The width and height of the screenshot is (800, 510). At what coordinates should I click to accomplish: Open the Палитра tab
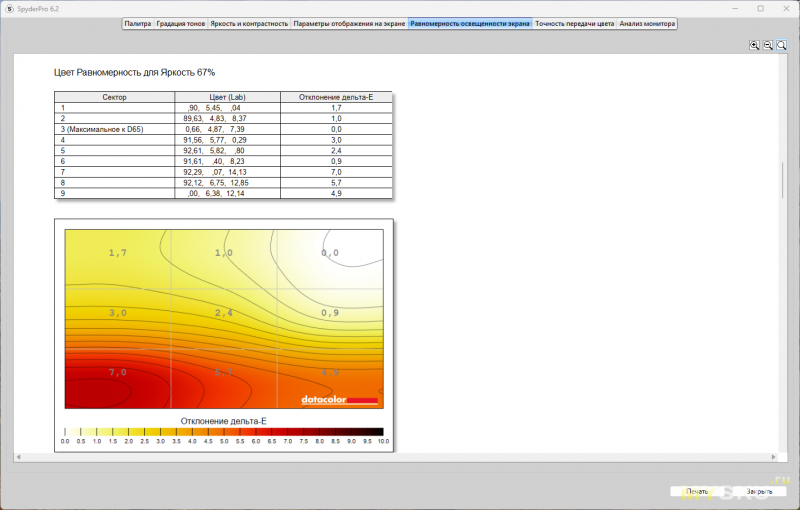point(138,22)
